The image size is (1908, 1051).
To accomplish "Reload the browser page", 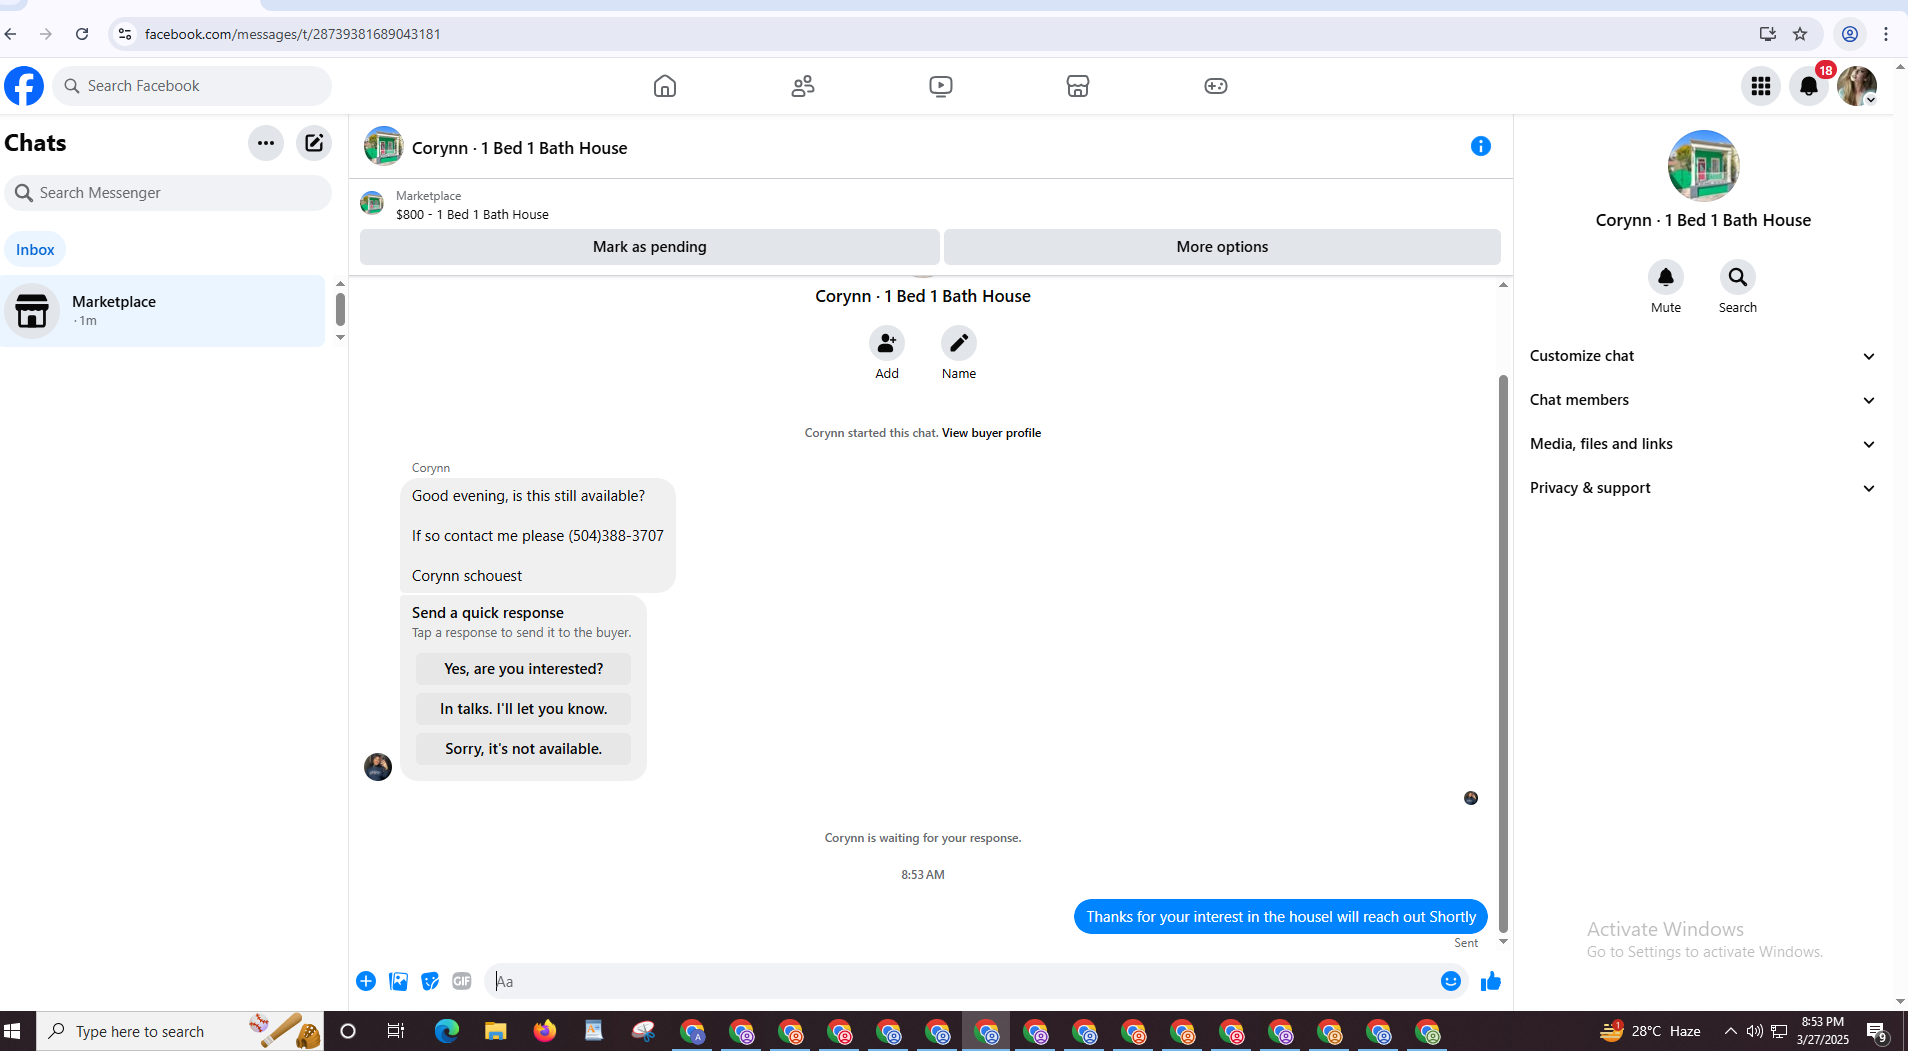I will [x=82, y=34].
